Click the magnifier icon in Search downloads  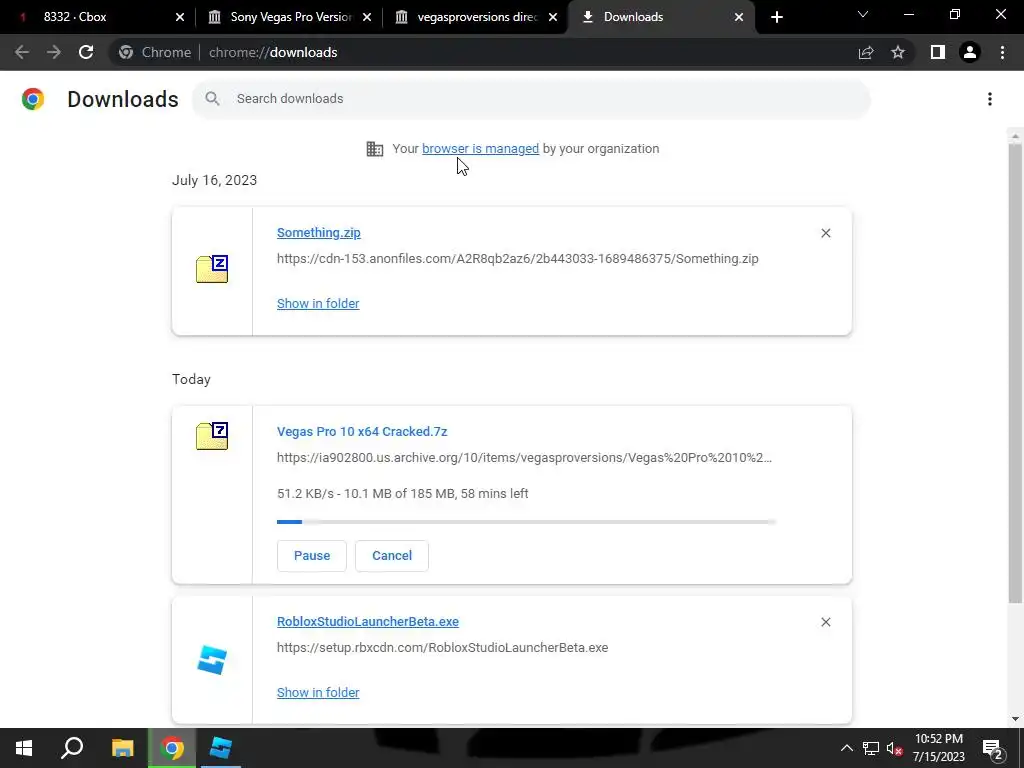point(212,99)
